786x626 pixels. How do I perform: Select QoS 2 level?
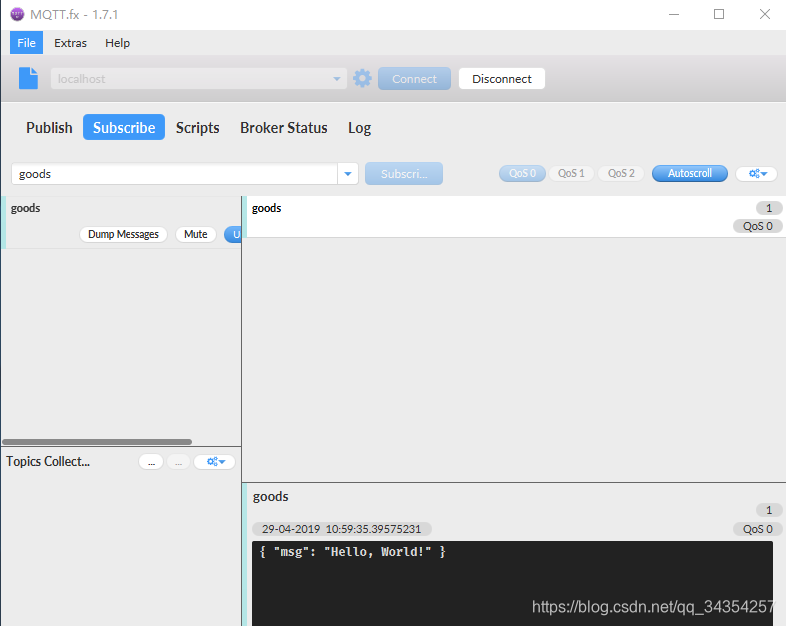621,173
